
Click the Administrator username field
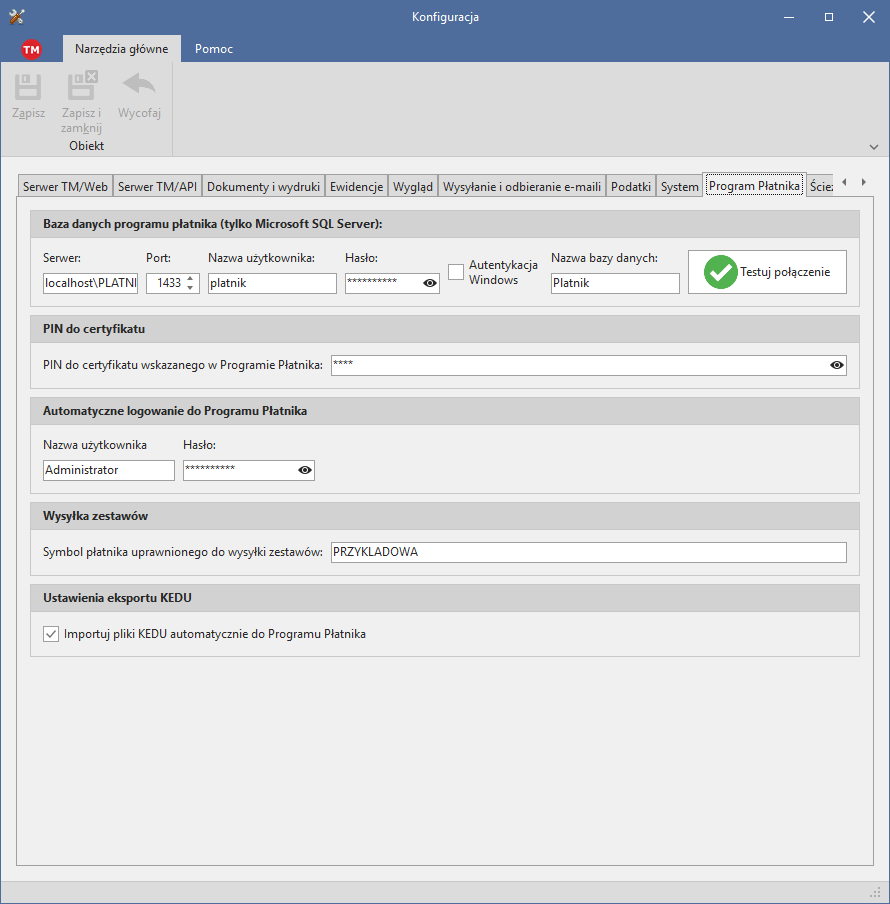click(x=109, y=470)
